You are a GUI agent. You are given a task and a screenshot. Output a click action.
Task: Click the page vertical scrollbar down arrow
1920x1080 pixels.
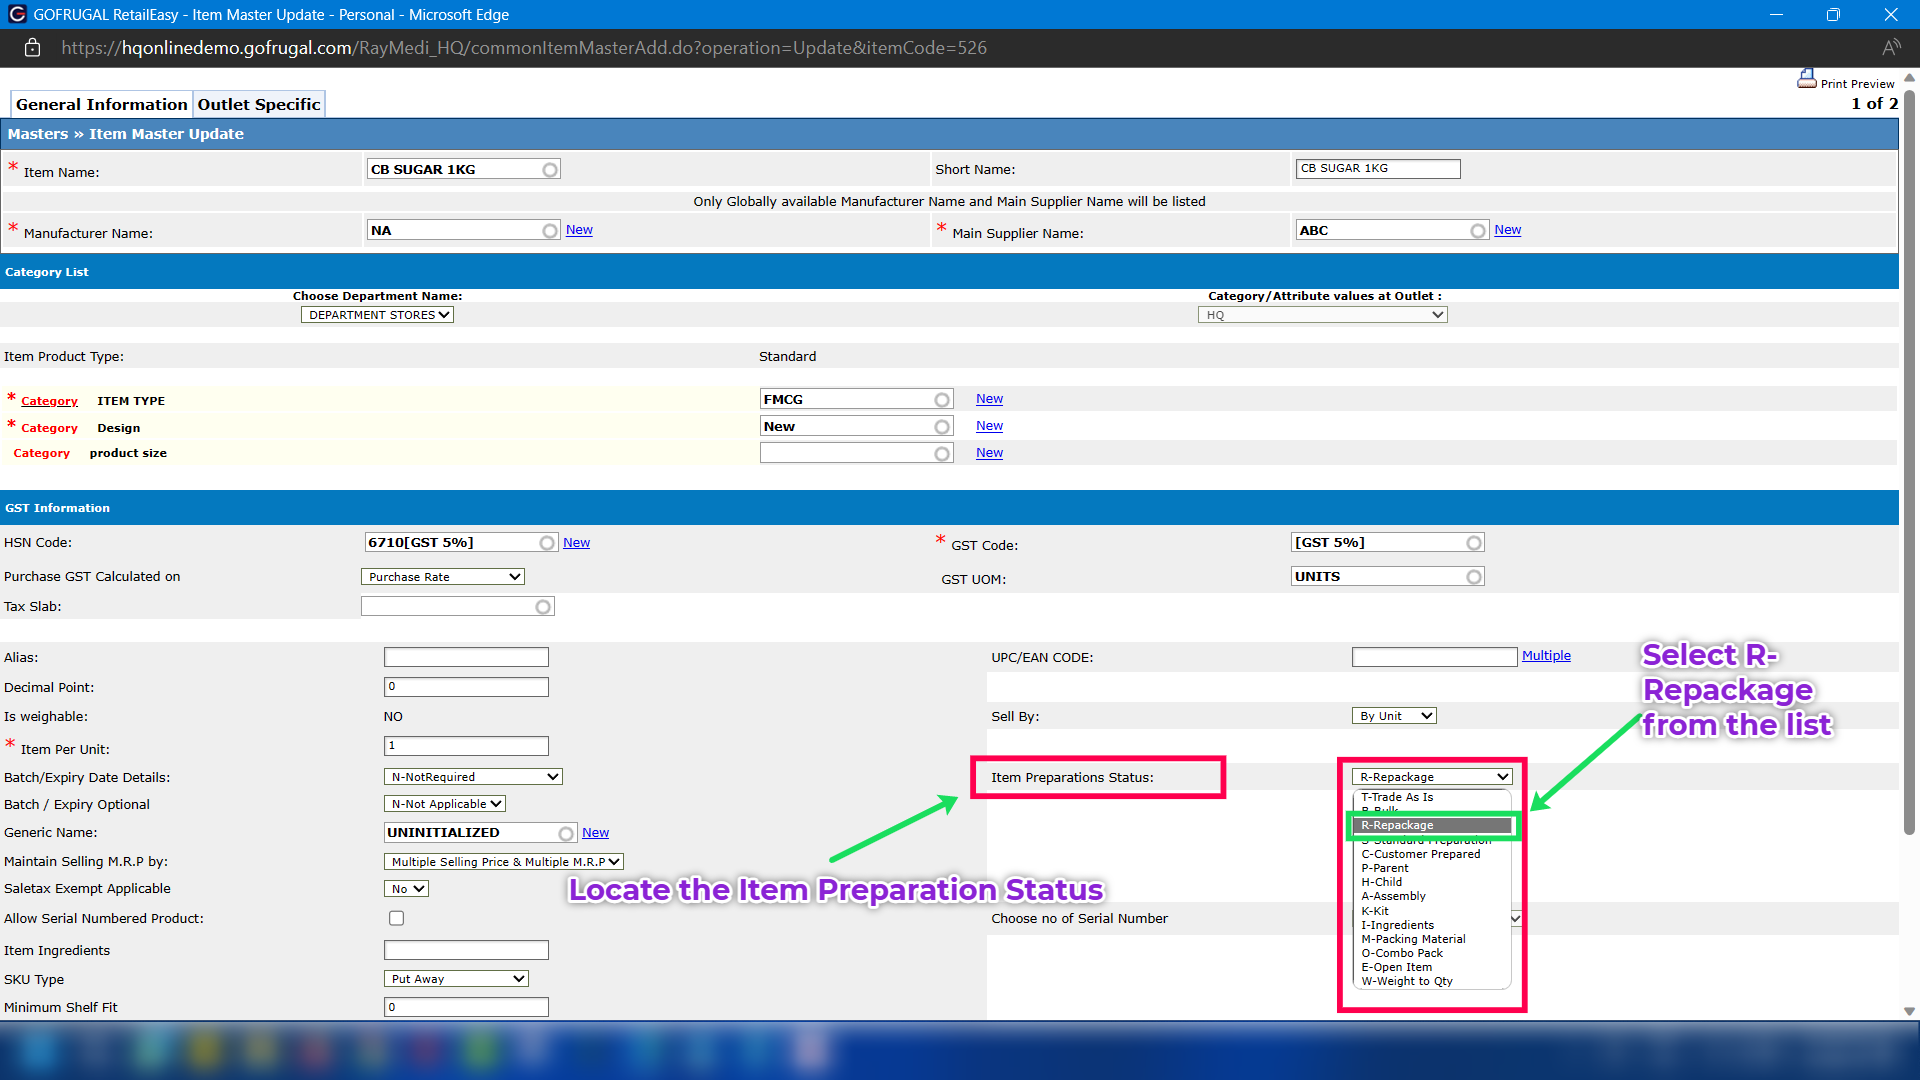coord(1909,1011)
